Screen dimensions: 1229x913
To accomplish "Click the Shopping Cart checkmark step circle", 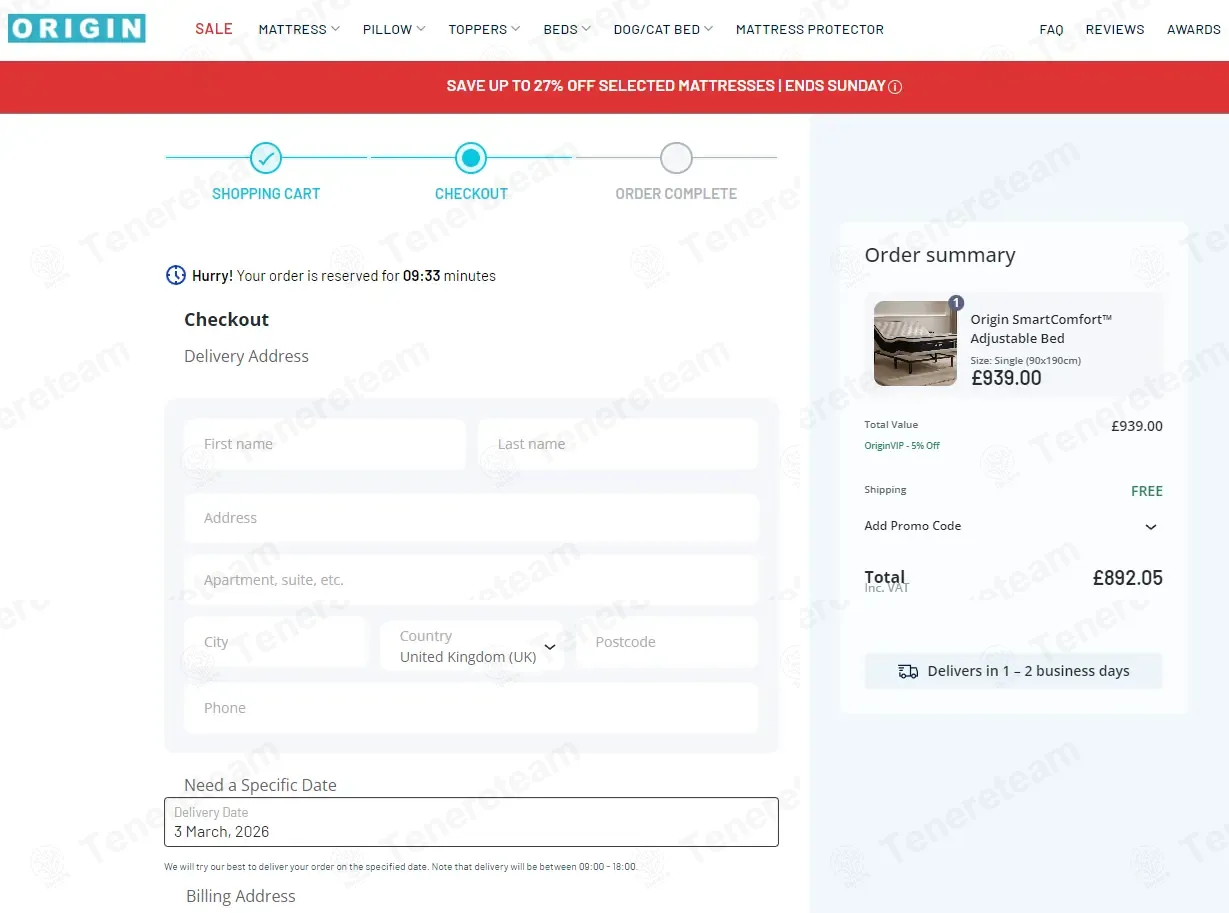I will point(266,158).
